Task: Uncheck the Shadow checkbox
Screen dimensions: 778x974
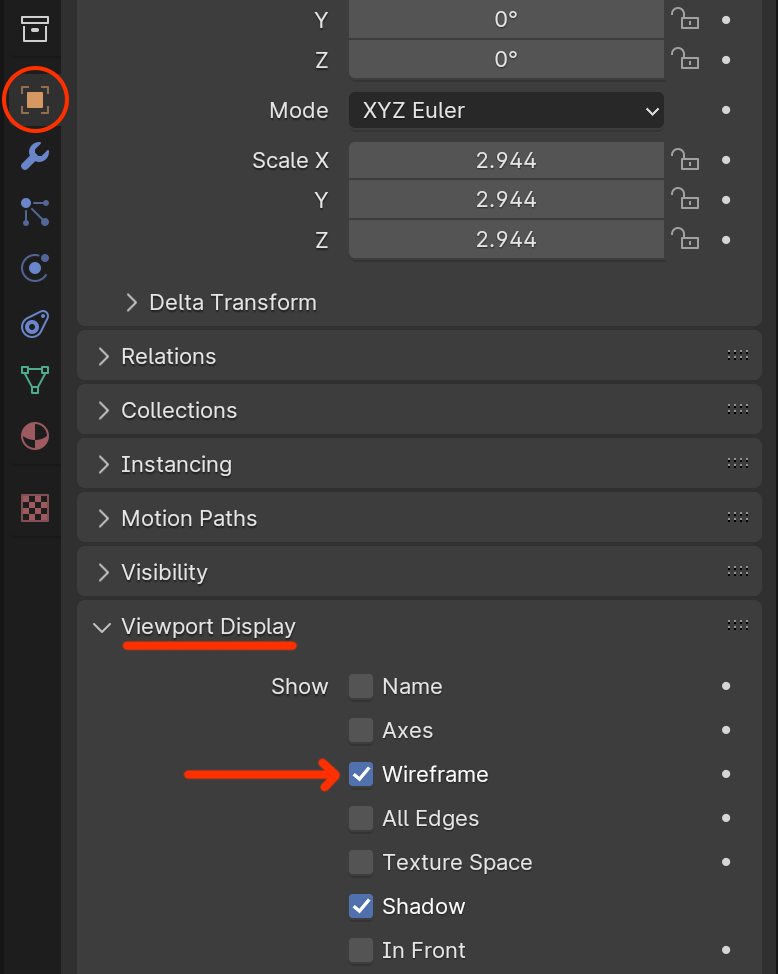Action: coord(361,906)
